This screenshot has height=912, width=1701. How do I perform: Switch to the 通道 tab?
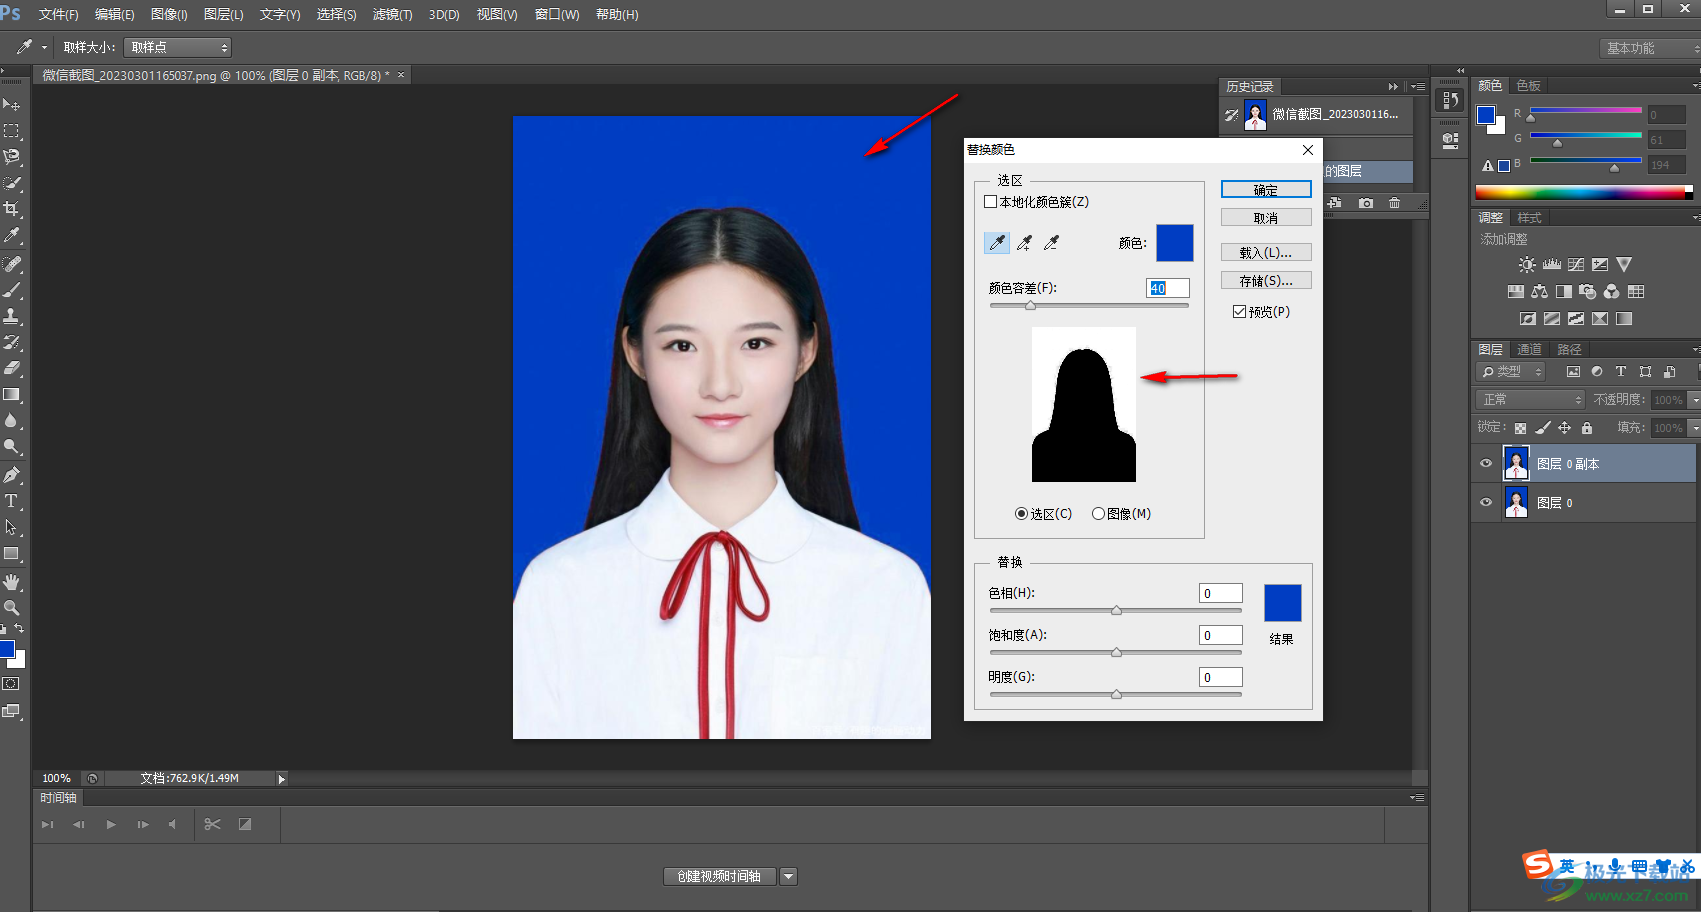[x=1529, y=349]
